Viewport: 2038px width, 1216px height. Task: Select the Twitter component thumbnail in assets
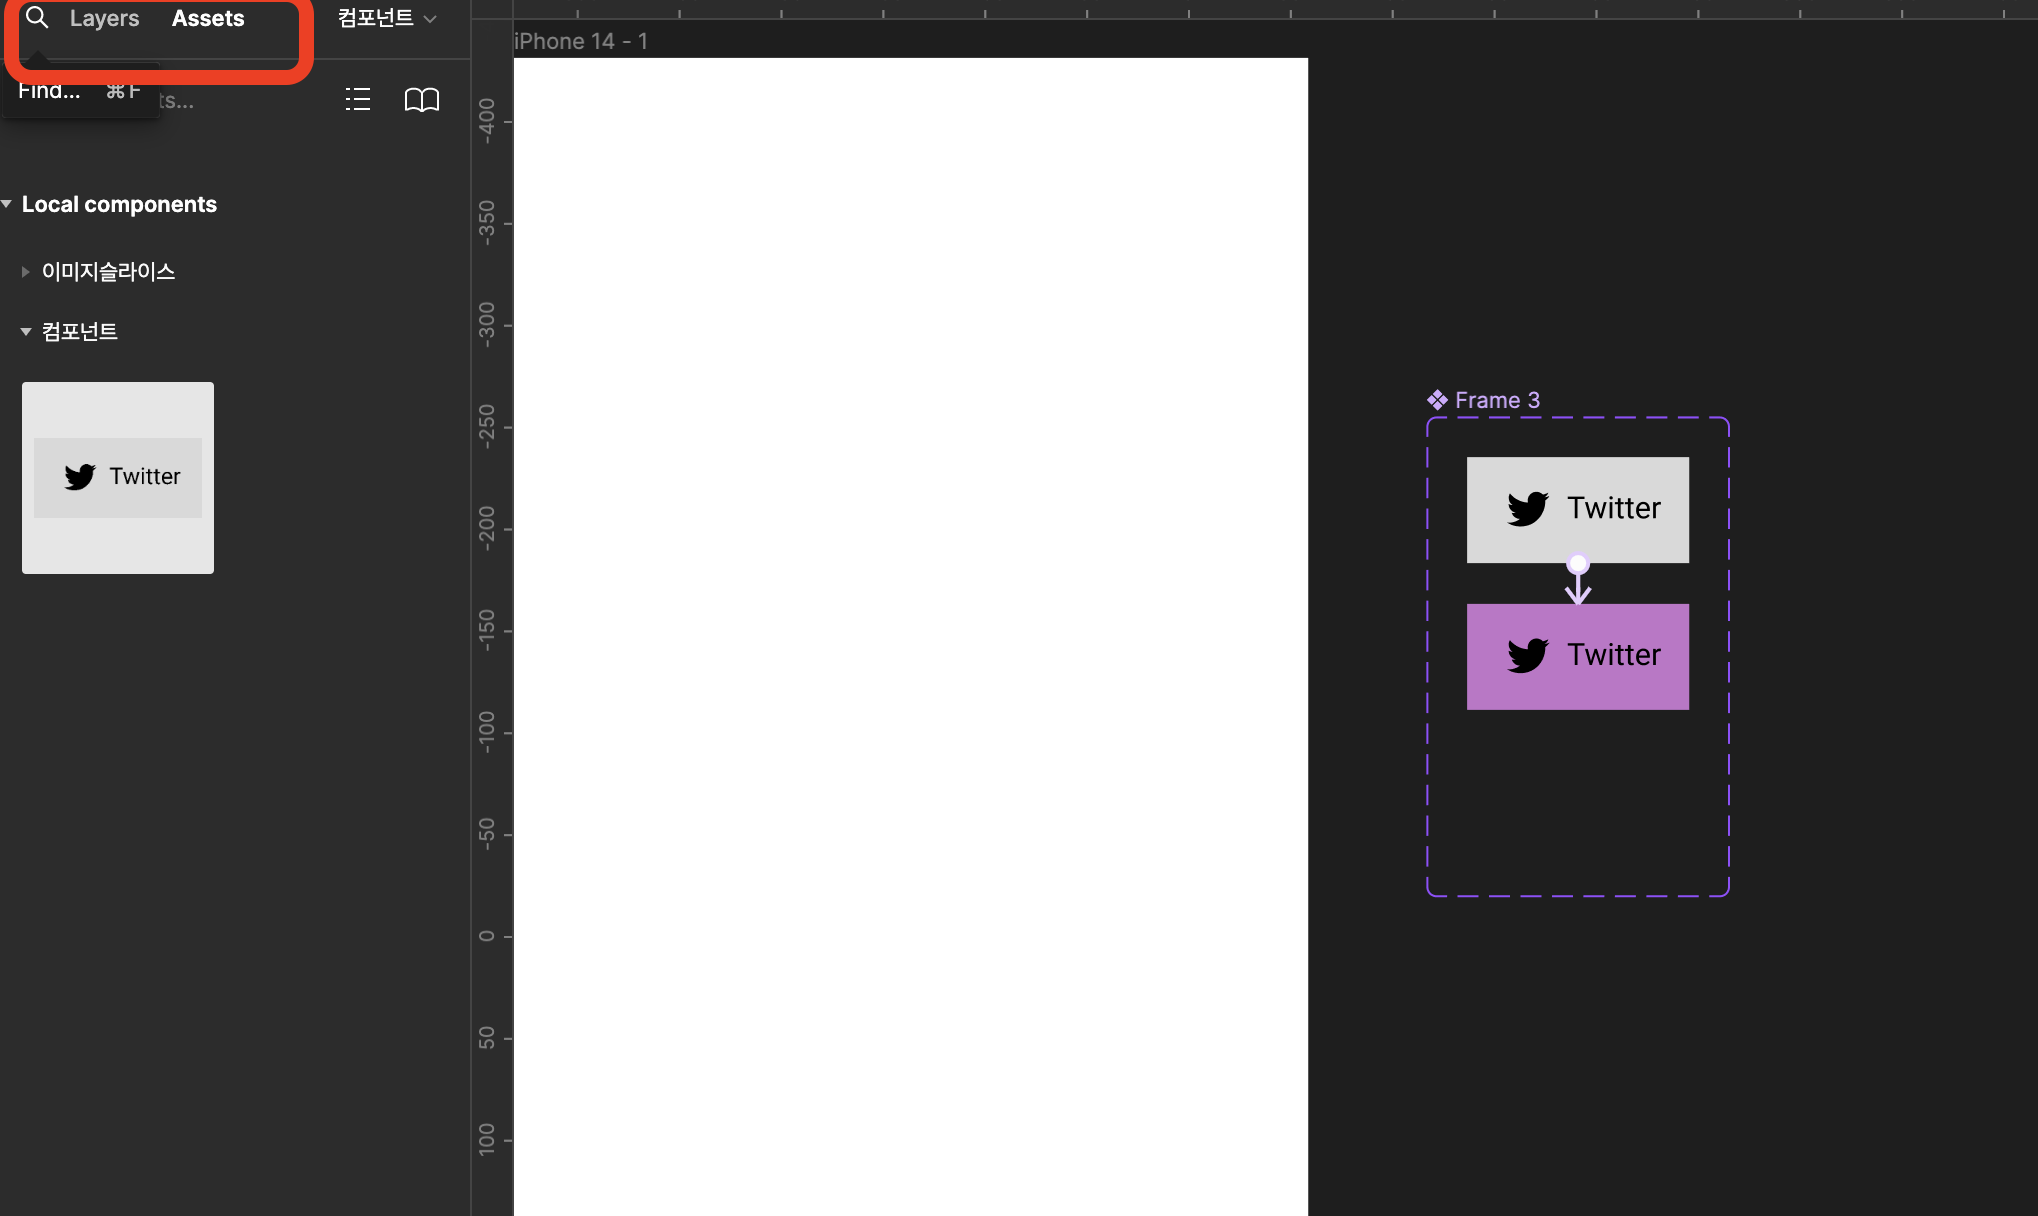[118, 477]
